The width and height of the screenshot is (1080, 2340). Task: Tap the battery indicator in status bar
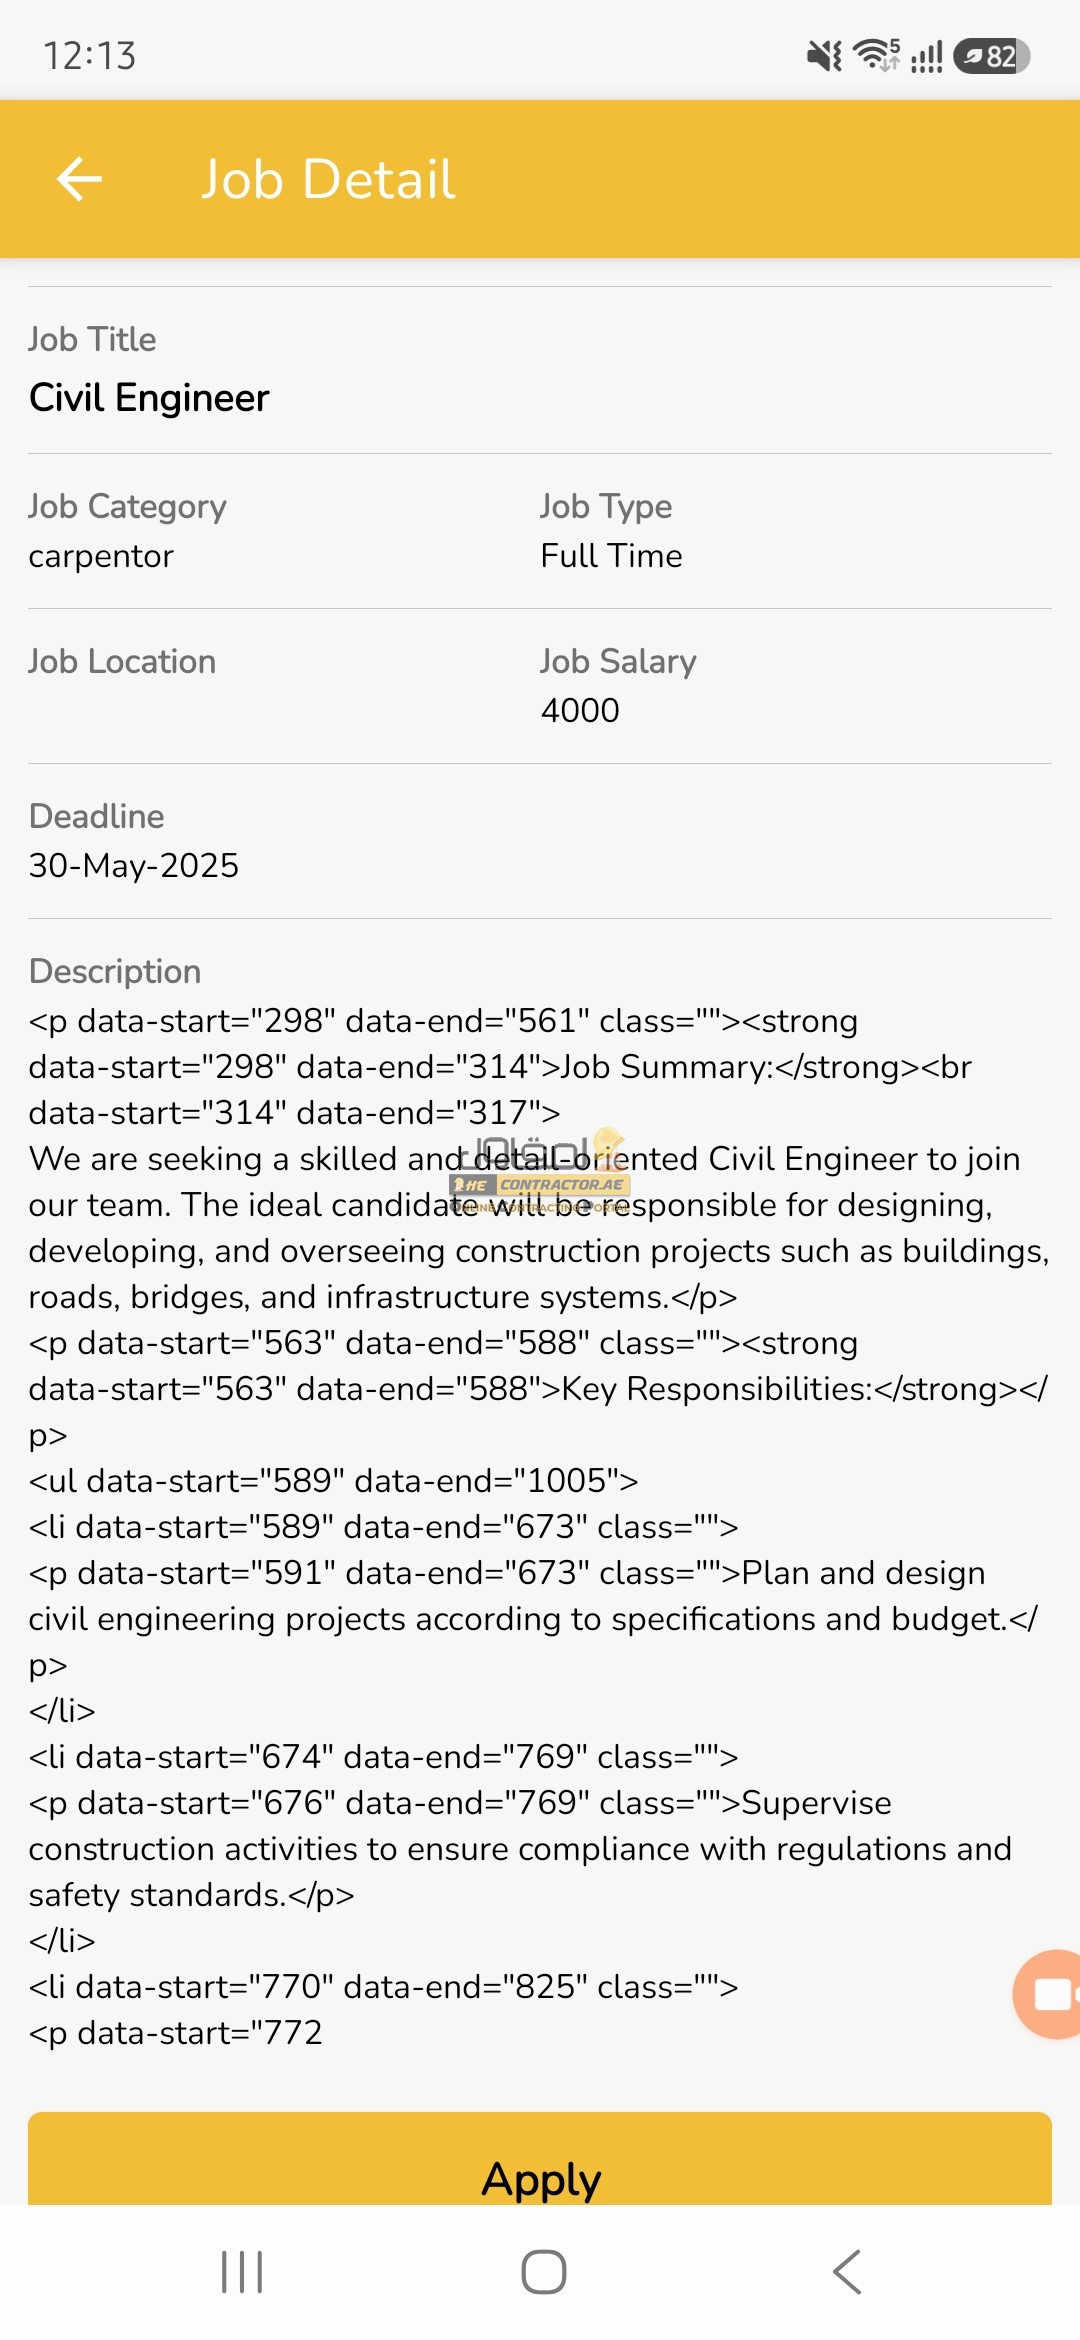(x=991, y=56)
